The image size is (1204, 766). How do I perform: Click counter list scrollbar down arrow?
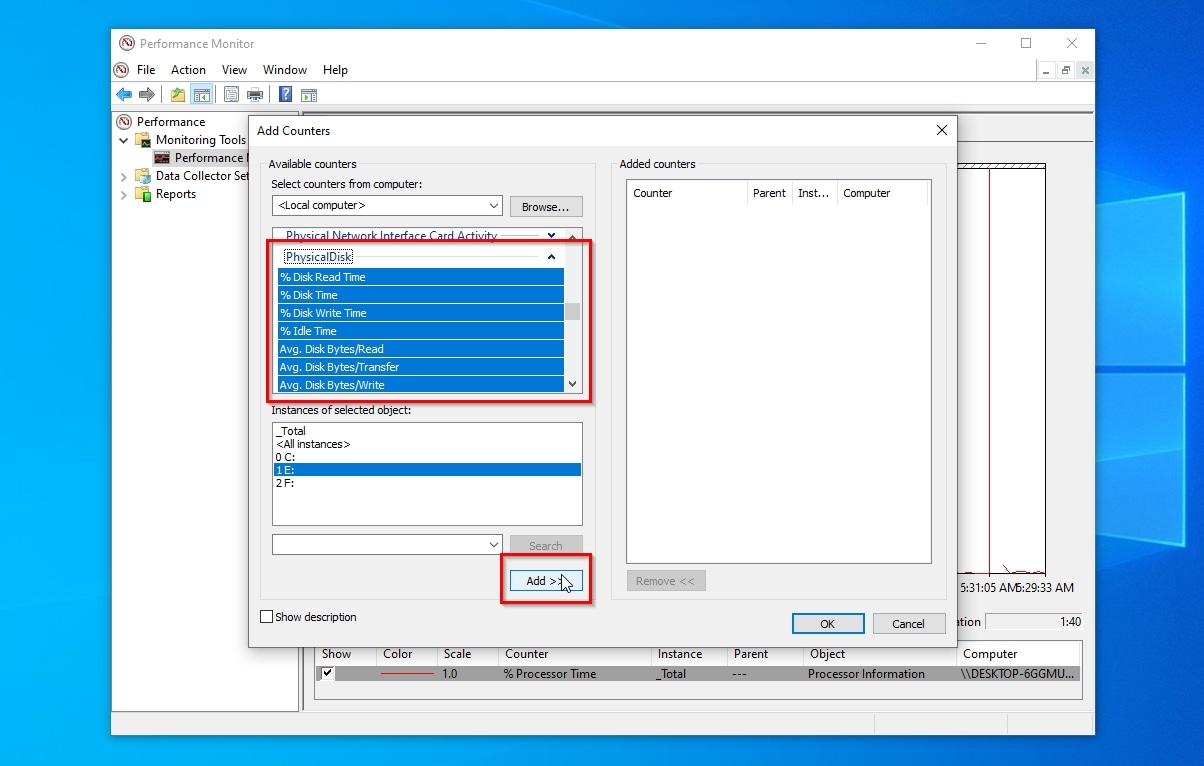573,384
